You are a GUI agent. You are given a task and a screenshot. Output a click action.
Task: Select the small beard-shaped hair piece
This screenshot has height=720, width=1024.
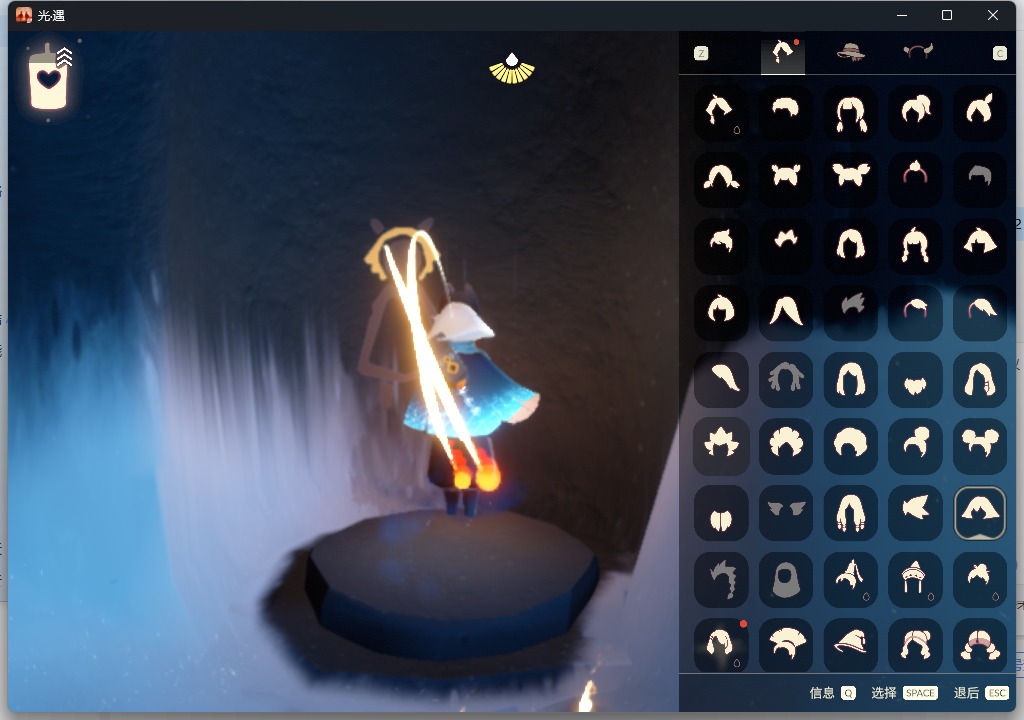click(x=915, y=379)
